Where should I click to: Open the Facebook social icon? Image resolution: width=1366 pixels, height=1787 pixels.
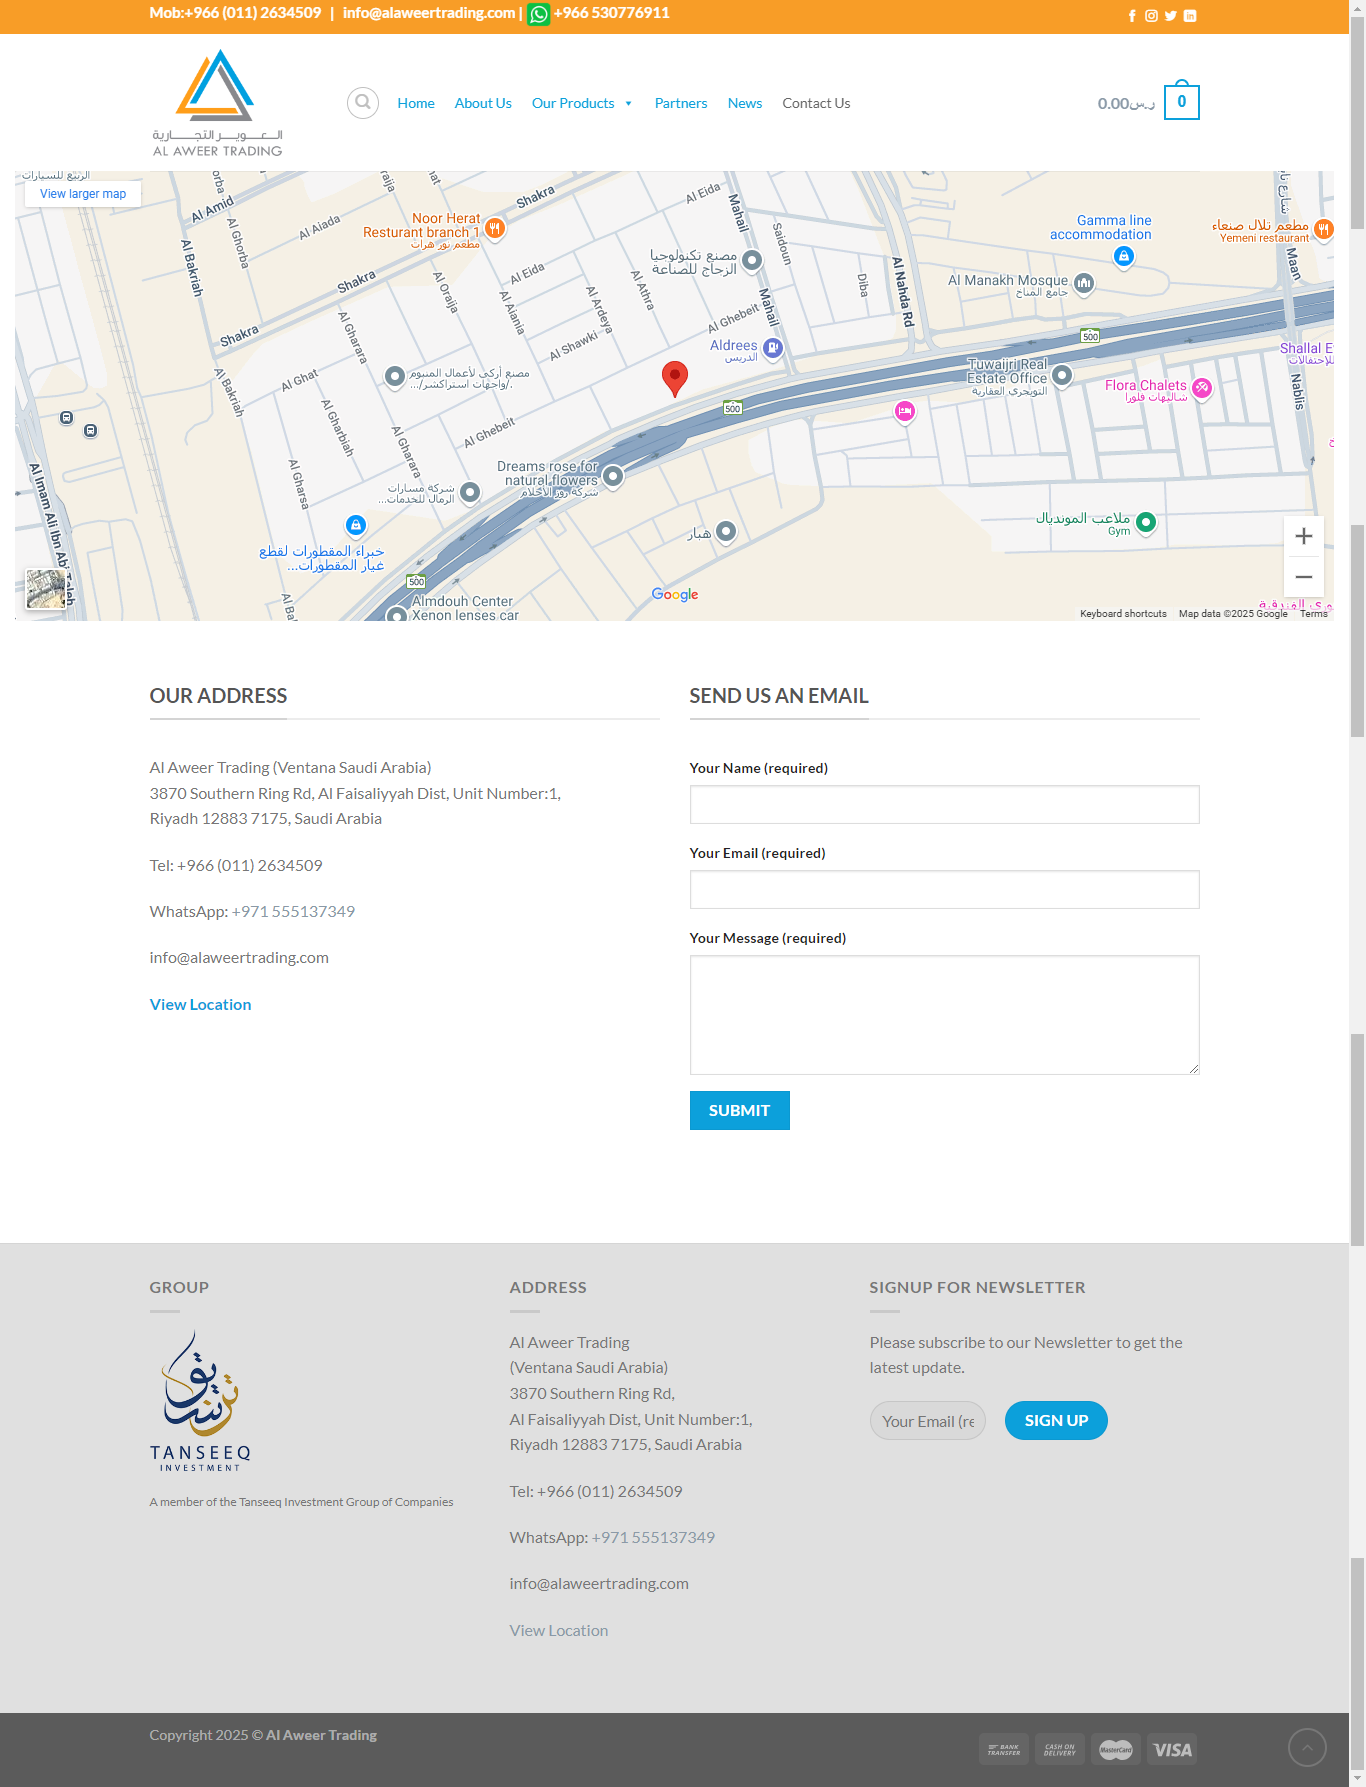(x=1132, y=16)
